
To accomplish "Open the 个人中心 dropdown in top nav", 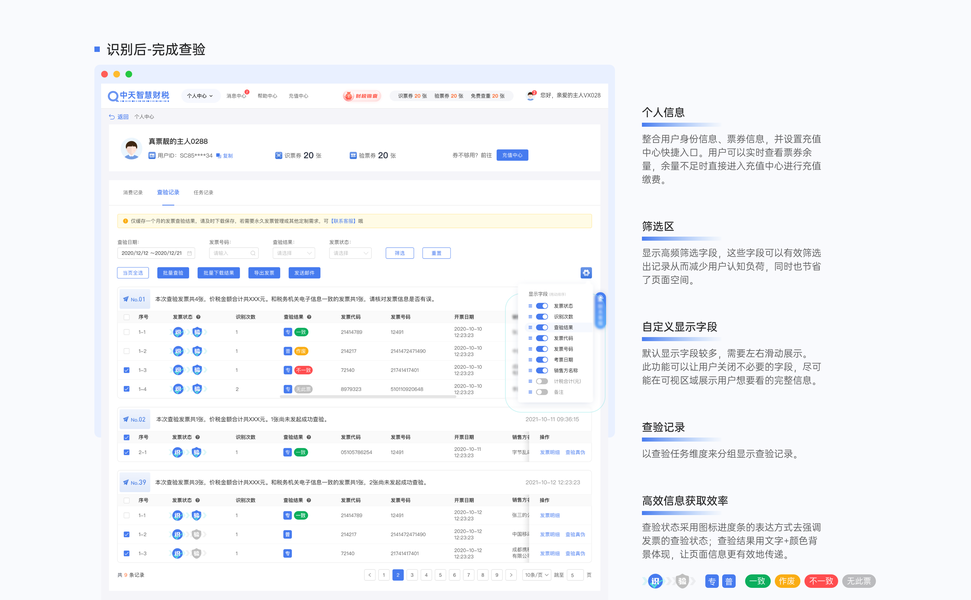I will [200, 96].
